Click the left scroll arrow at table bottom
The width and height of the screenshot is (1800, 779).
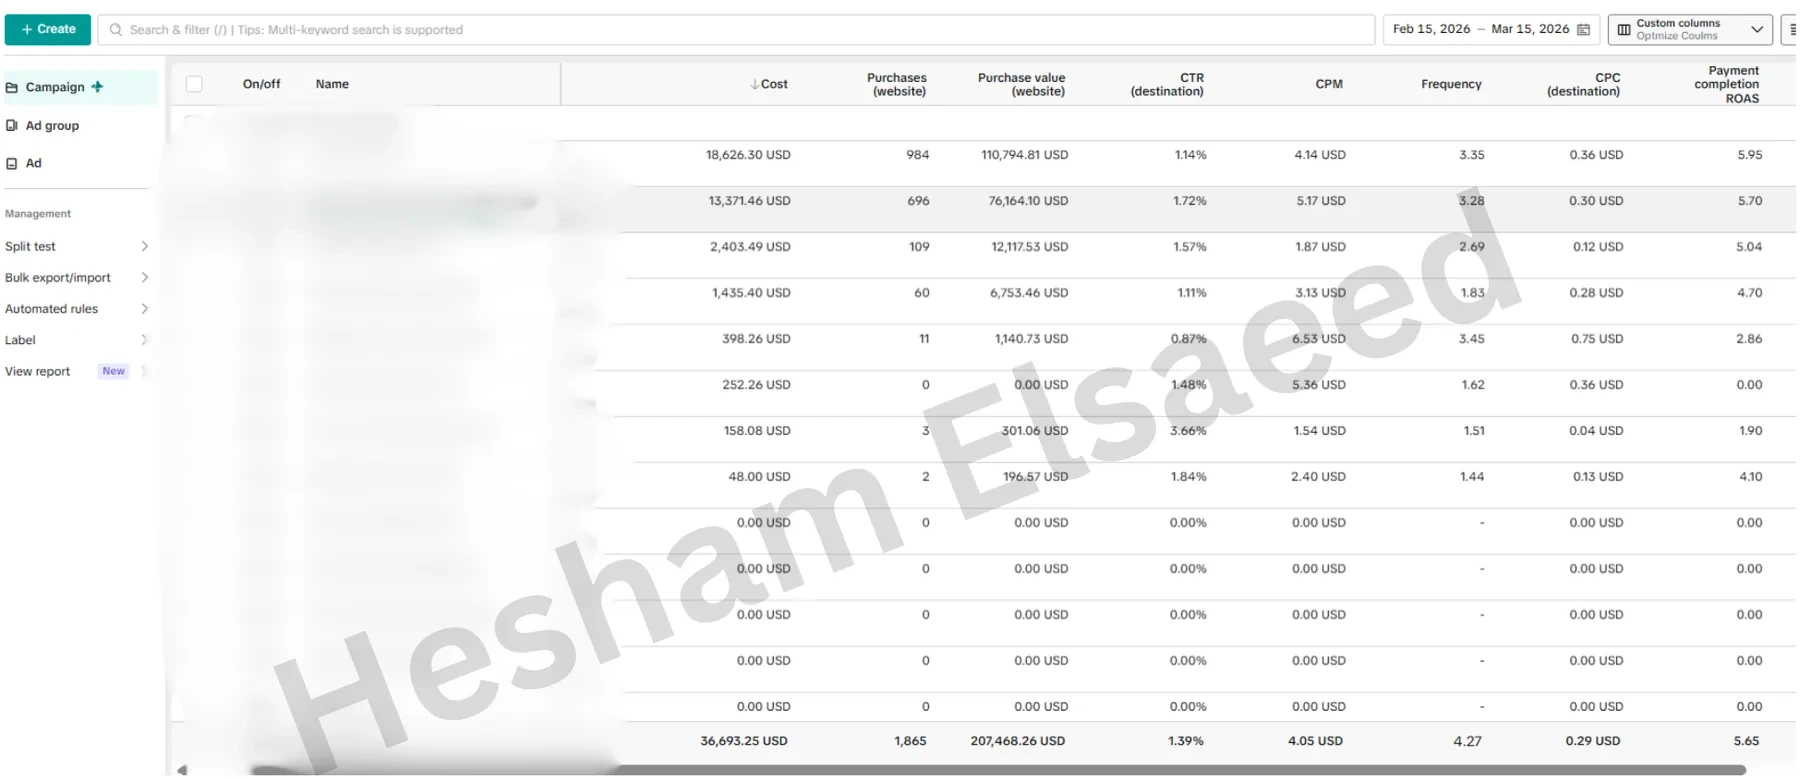(x=182, y=770)
